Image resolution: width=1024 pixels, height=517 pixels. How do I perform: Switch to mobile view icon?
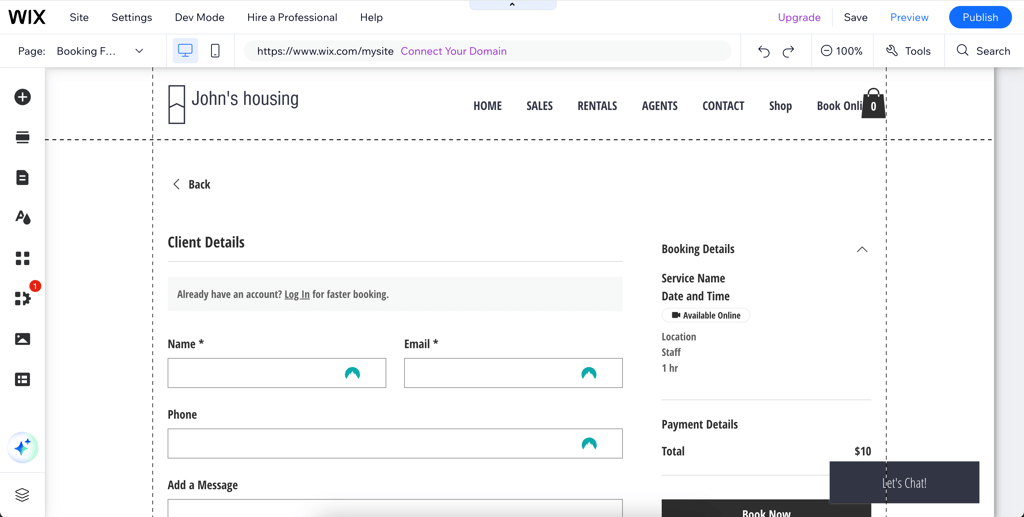[215, 51]
